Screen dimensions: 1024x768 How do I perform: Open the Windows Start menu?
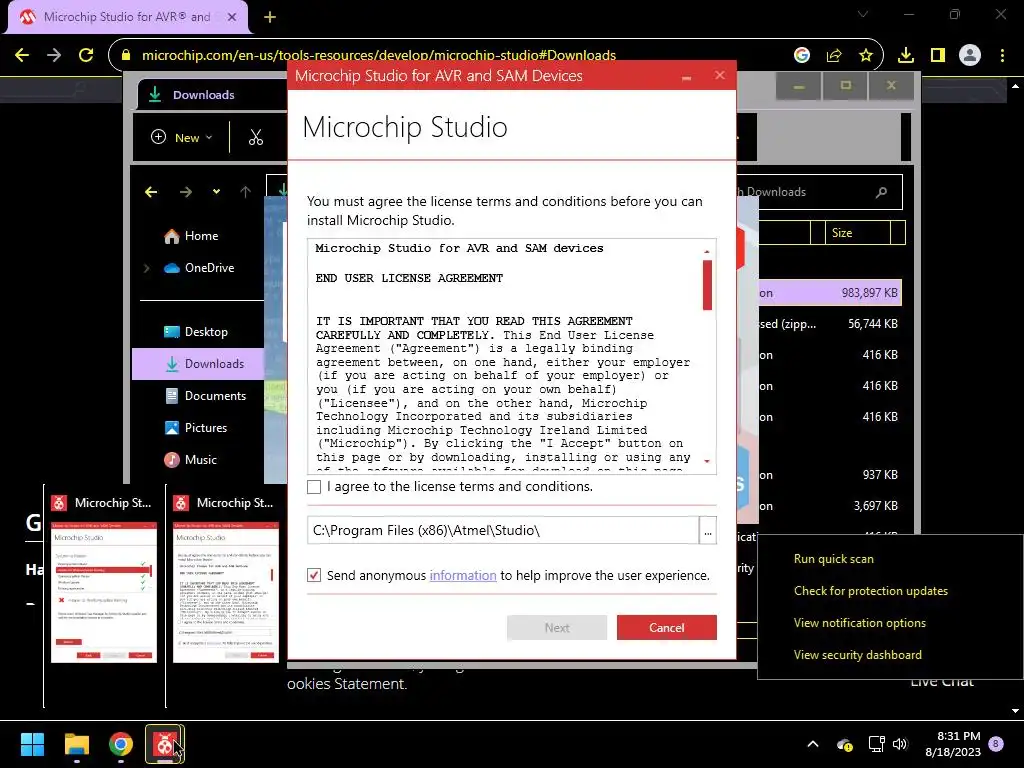32,744
